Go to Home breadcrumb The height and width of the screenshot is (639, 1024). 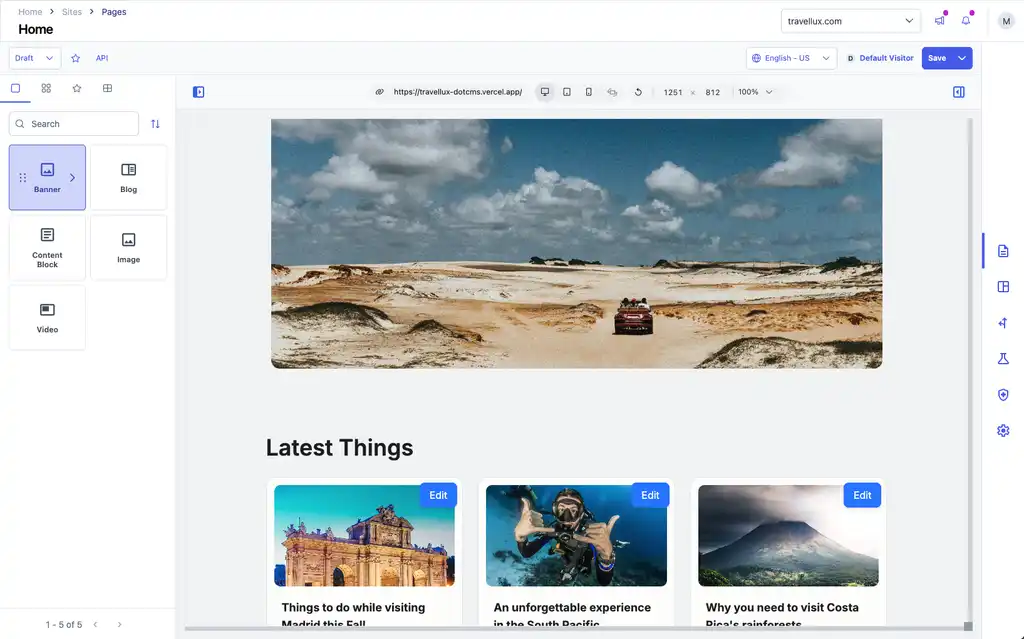30,12
